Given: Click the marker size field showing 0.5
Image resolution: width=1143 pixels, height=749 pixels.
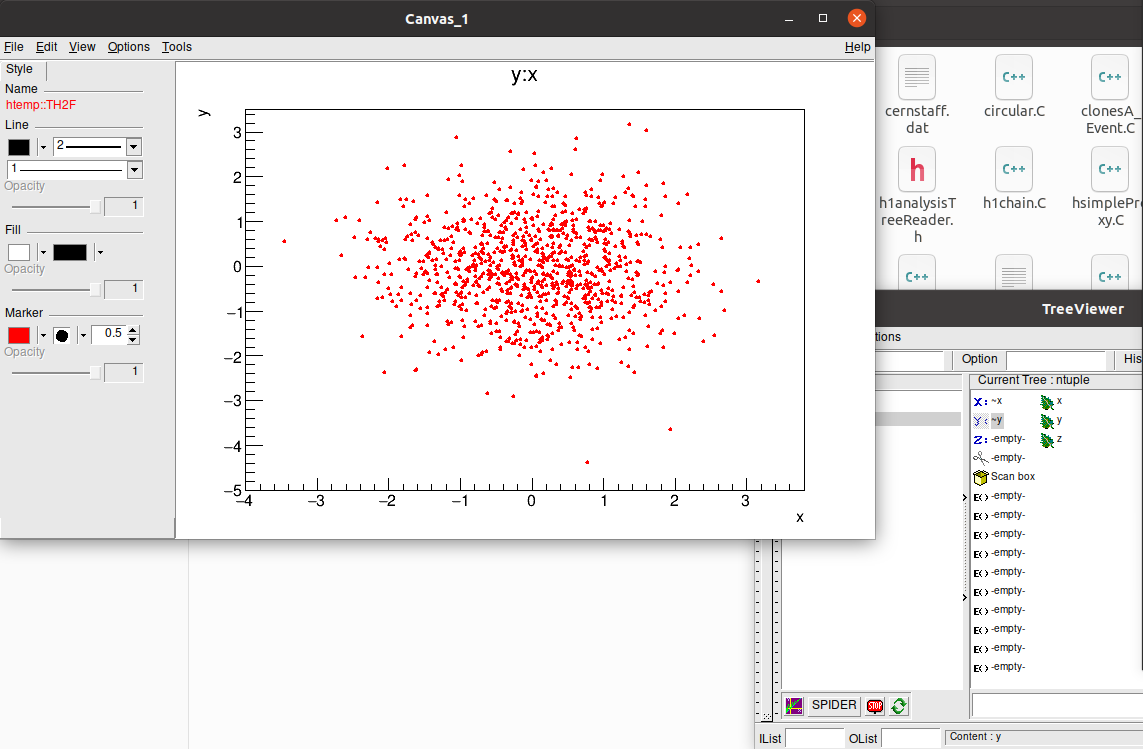Looking at the screenshot, I should 109,335.
